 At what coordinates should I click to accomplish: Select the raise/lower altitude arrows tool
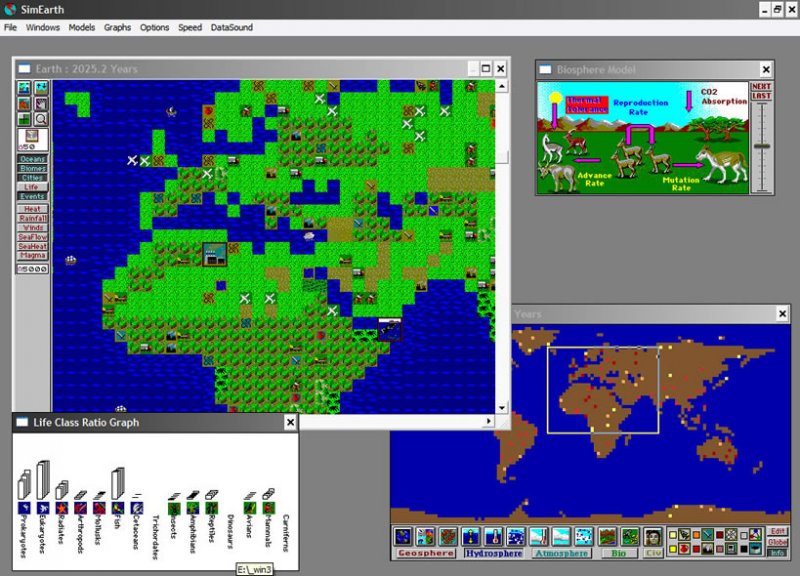point(41,88)
